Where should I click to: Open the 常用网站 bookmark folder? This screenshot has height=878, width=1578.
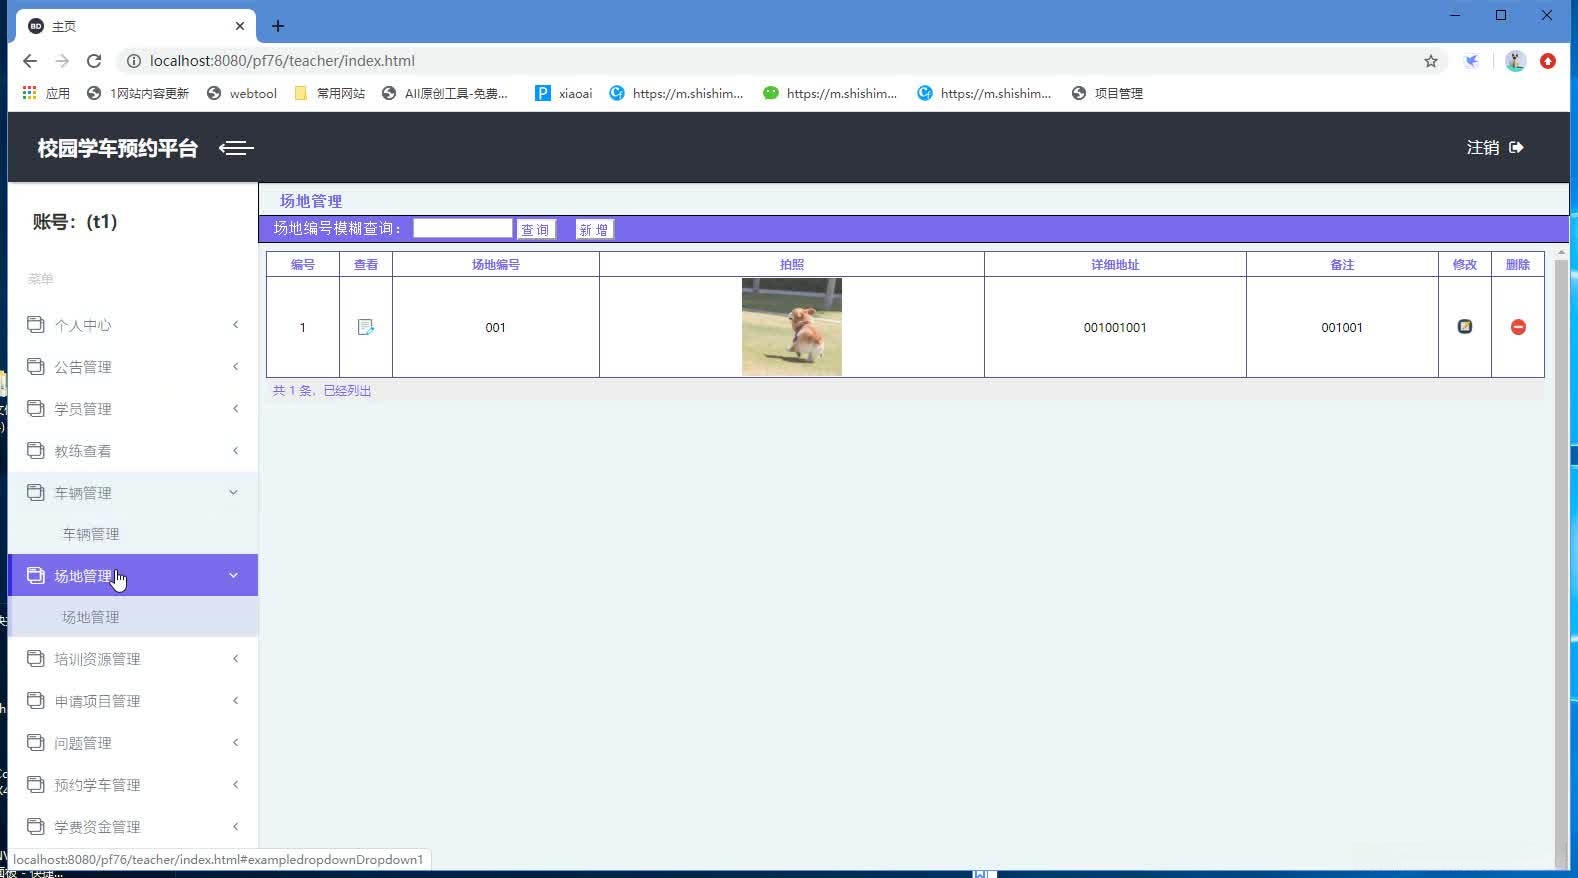tap(329, 93)
